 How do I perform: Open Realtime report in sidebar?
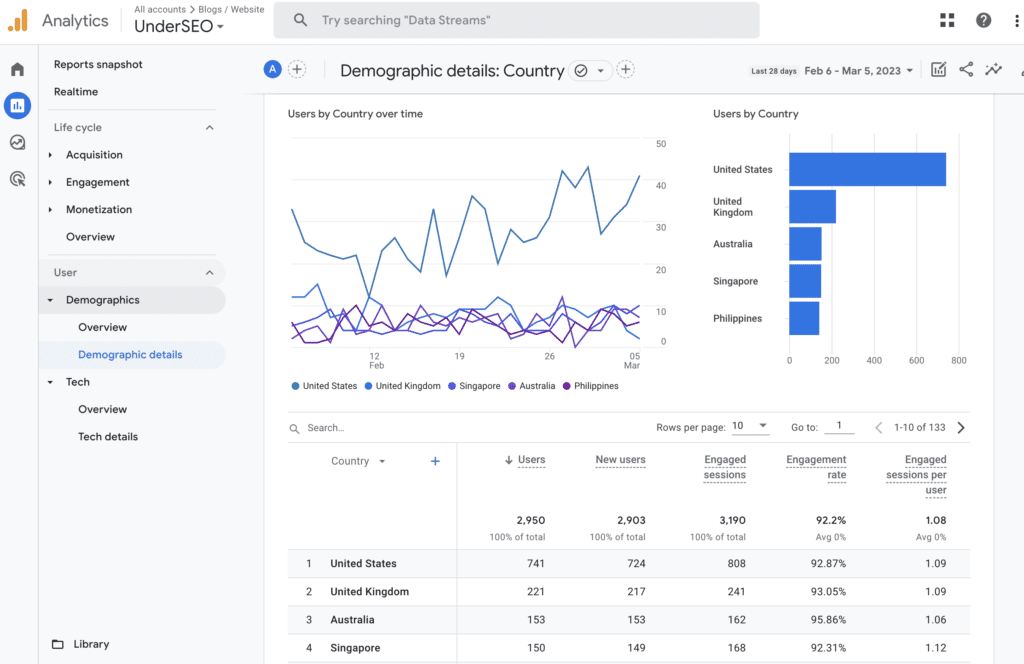tap(76, 92)
